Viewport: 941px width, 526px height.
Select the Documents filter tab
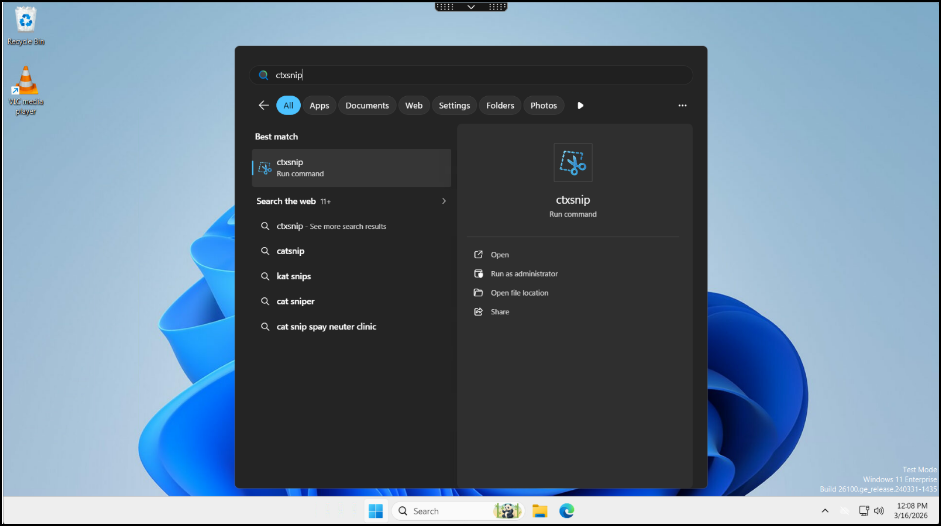coord(367,105)
